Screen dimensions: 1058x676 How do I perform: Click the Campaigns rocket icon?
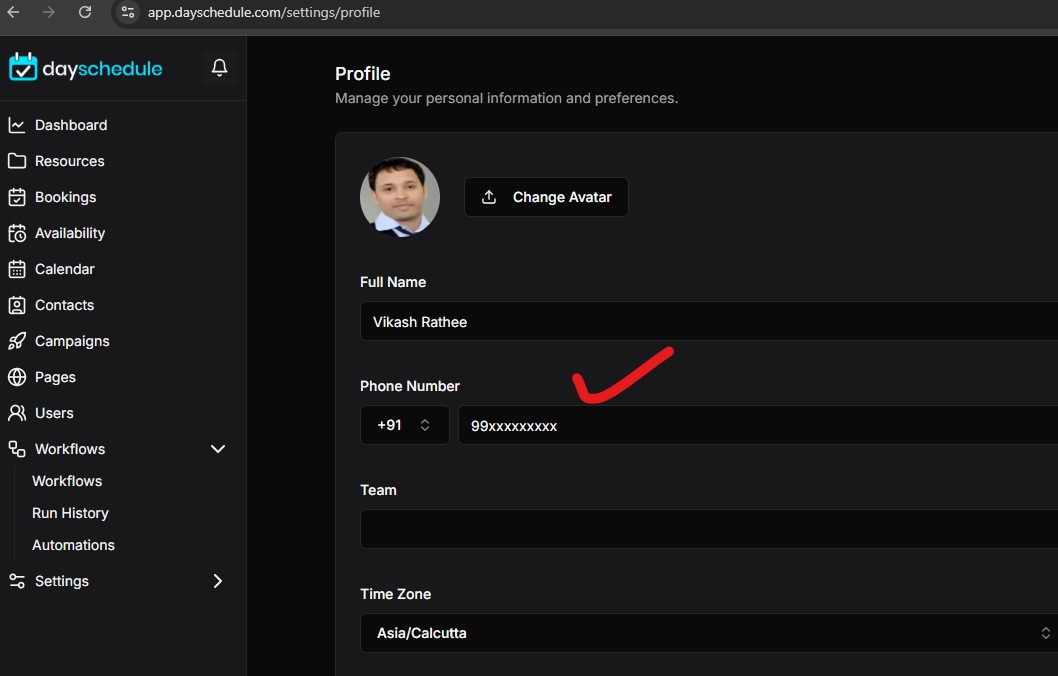(x=17, y=341)
